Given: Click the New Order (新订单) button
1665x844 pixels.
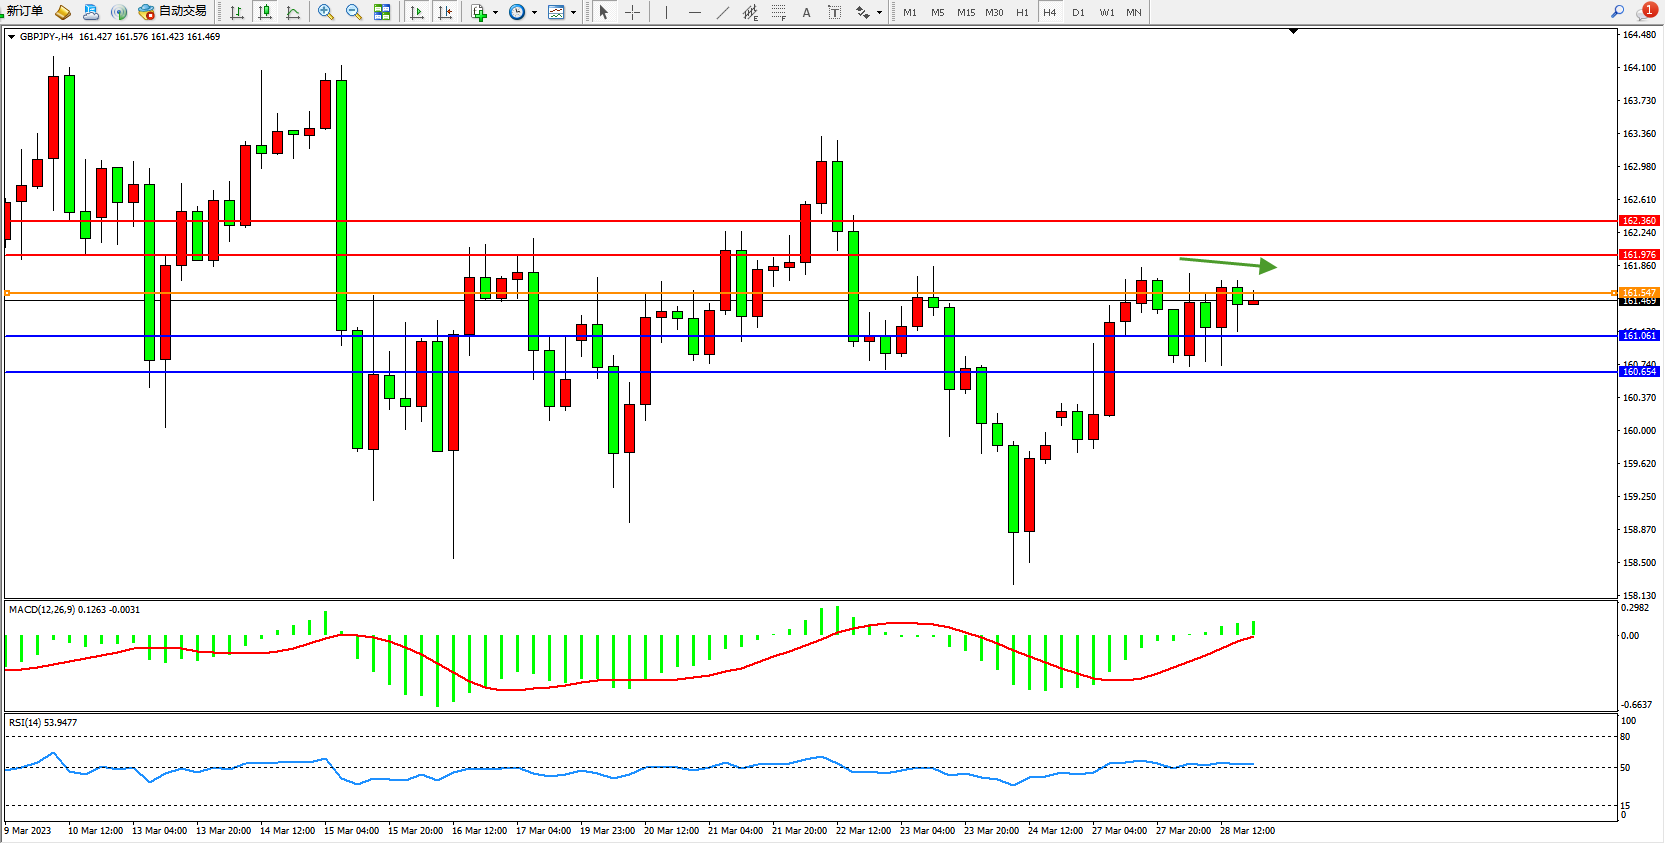Looking at the screenshot, I should pyautogui.click(x=24, y=12).
